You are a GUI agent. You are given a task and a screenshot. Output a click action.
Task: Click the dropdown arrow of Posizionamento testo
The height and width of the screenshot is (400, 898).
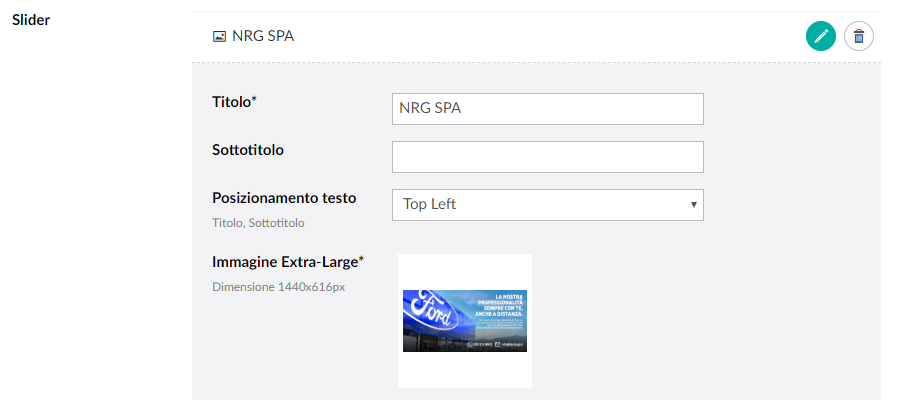tap(693, 205)
